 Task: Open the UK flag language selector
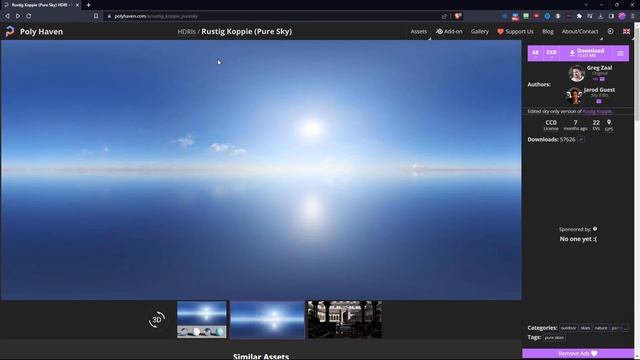tap(626, 31)
